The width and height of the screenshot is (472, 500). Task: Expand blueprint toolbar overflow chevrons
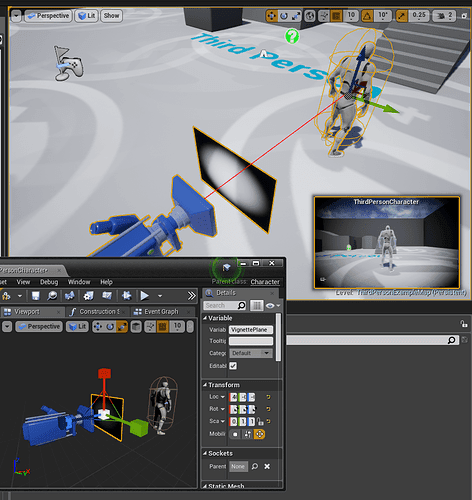(191, 296)
